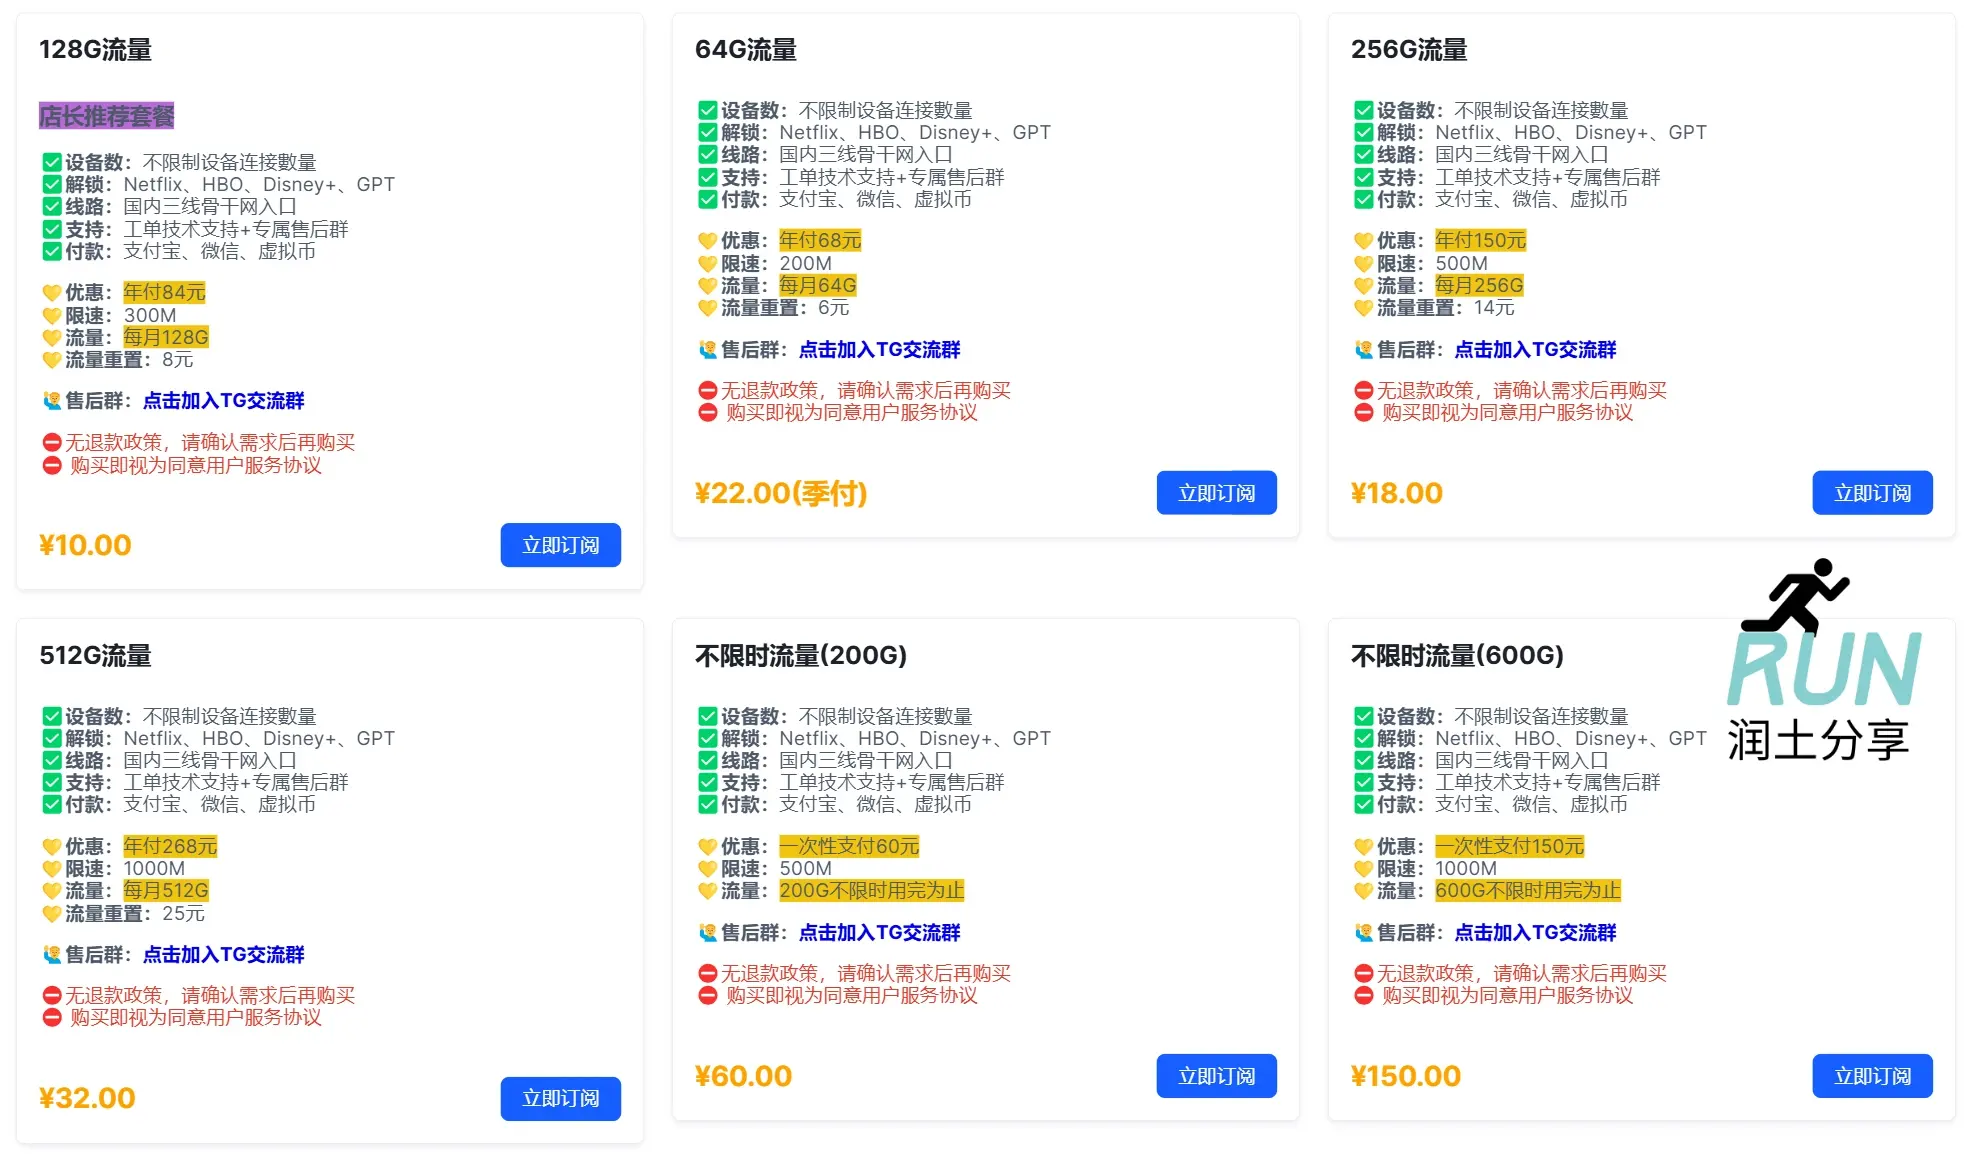Click the heart icon beside 限速 on 256G plan

click(1362, 262)
